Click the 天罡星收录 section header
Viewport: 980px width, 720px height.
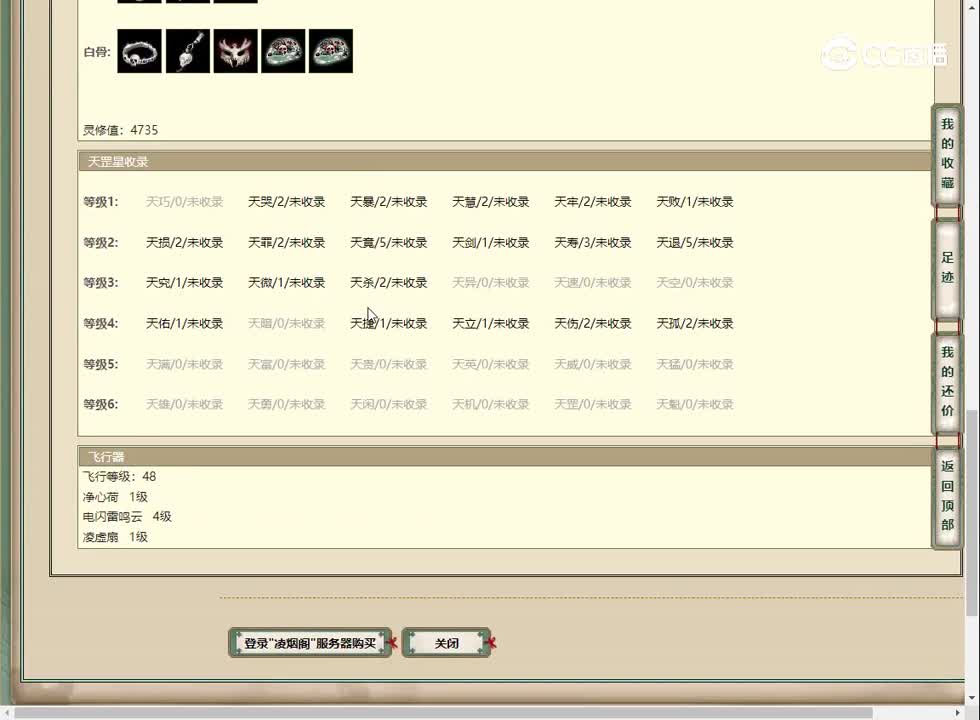coord(505,161)
